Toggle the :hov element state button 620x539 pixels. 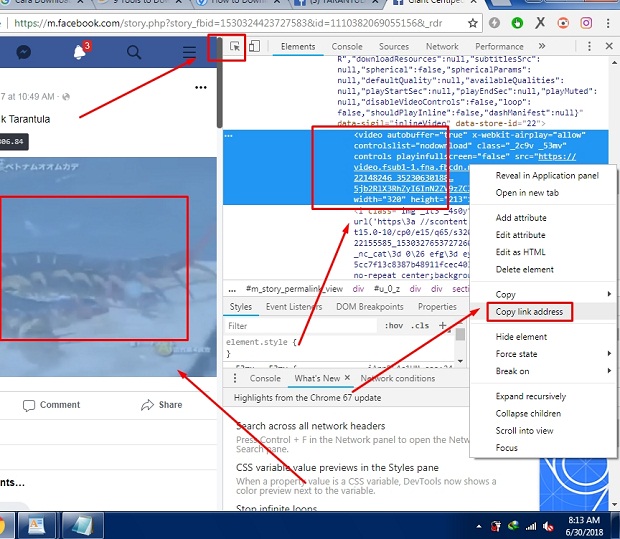pos(394,326)
